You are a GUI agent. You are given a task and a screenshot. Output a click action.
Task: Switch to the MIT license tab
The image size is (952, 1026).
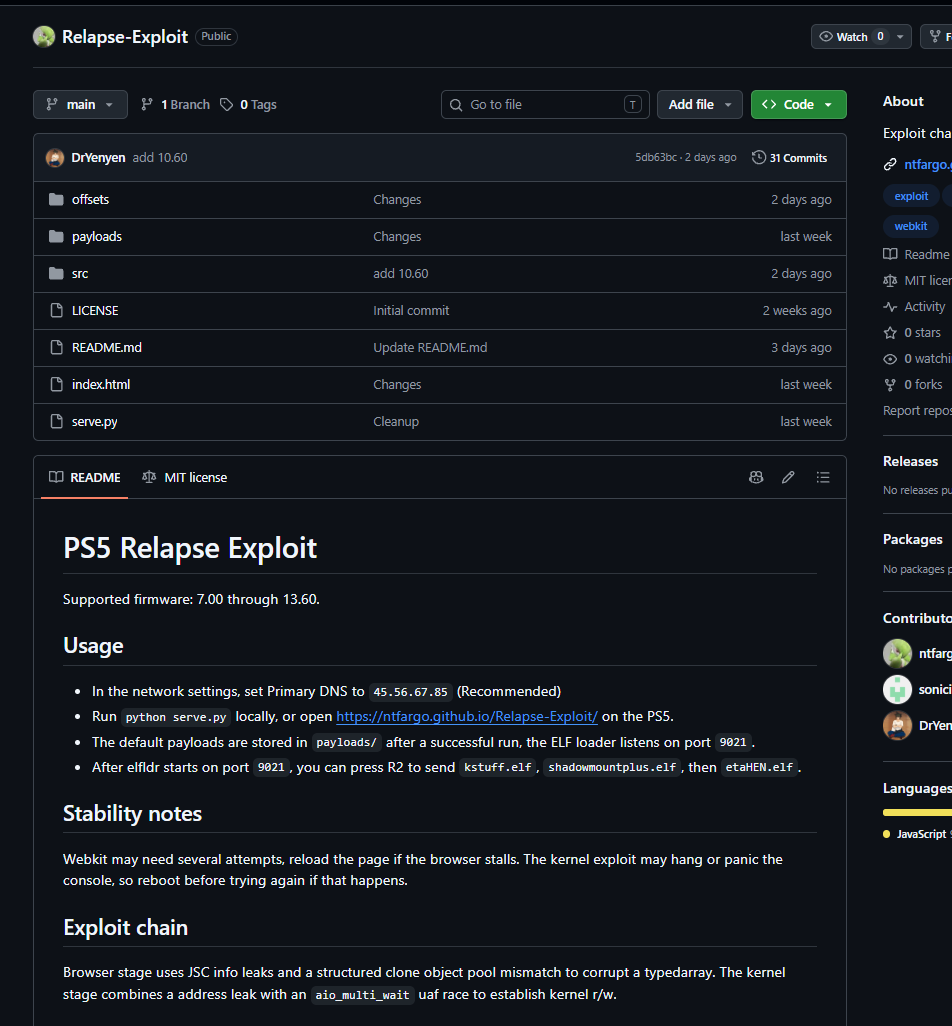185,478
